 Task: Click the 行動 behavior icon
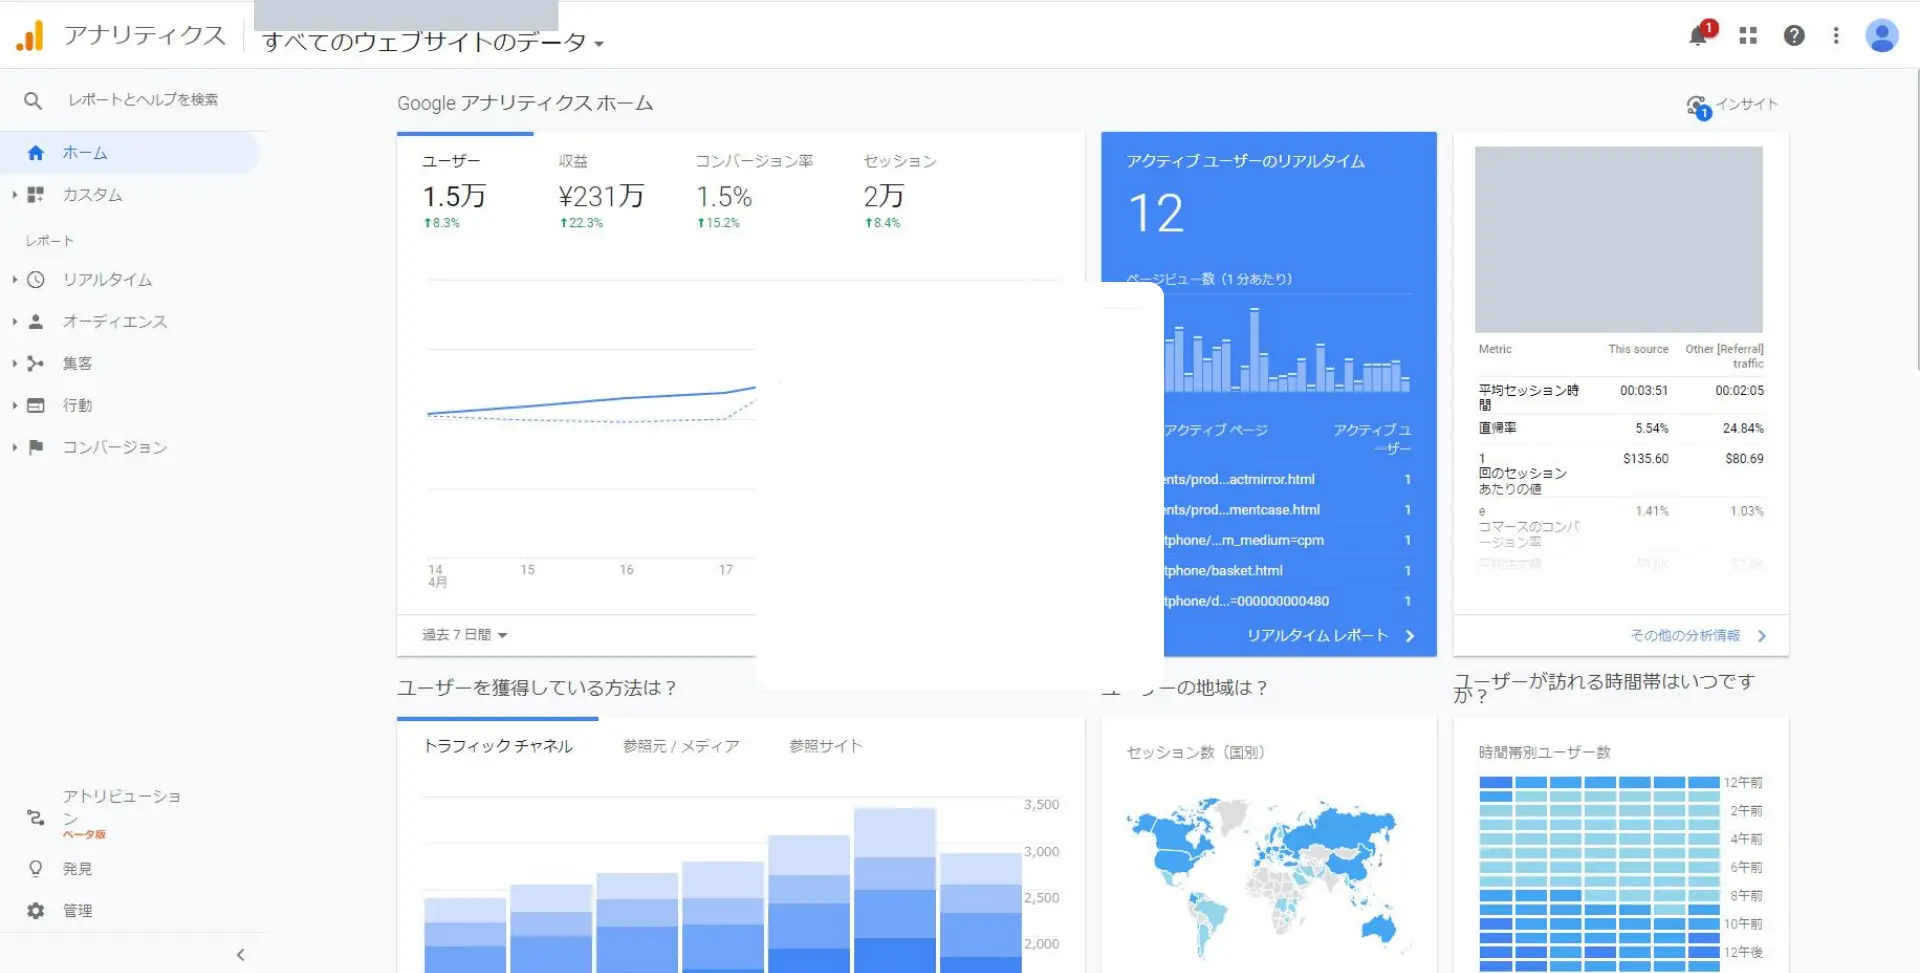(x=36, y=406)
